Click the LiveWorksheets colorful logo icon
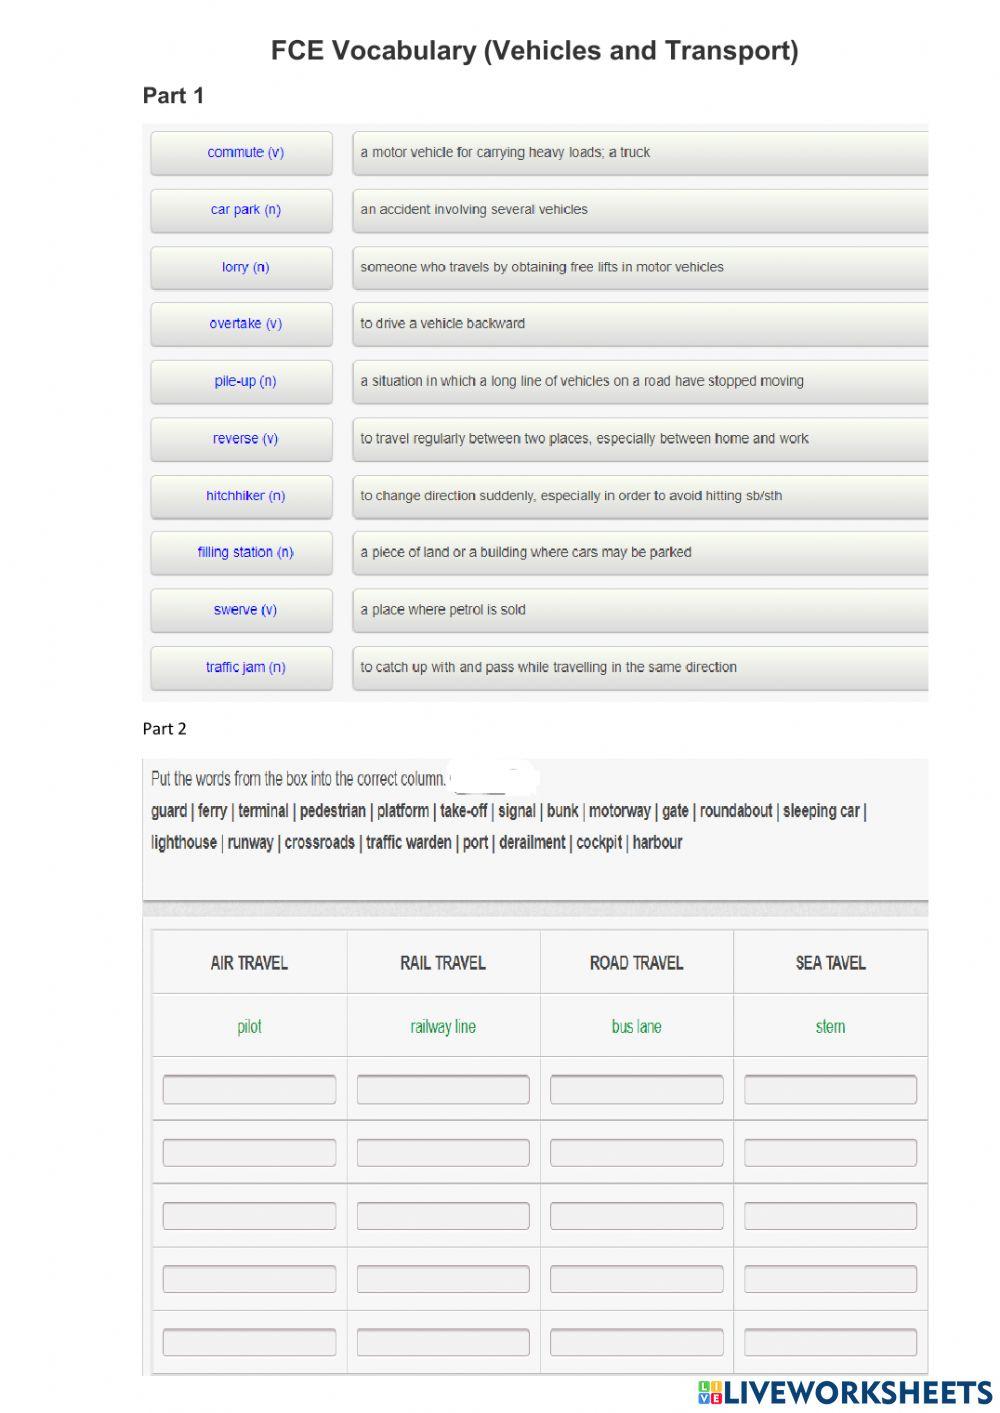The image size is (1000, 1413). (710, 1392)
